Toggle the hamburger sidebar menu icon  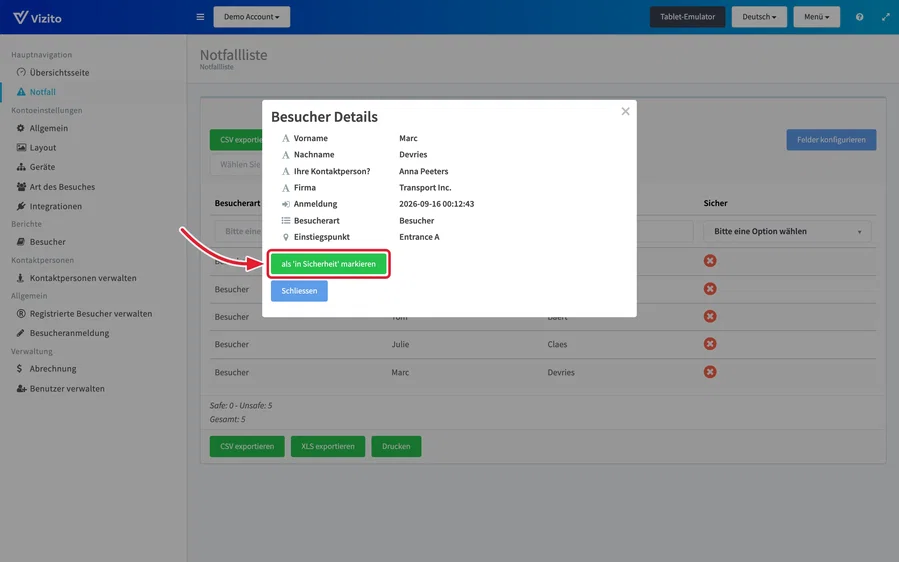tap(200, 17)
